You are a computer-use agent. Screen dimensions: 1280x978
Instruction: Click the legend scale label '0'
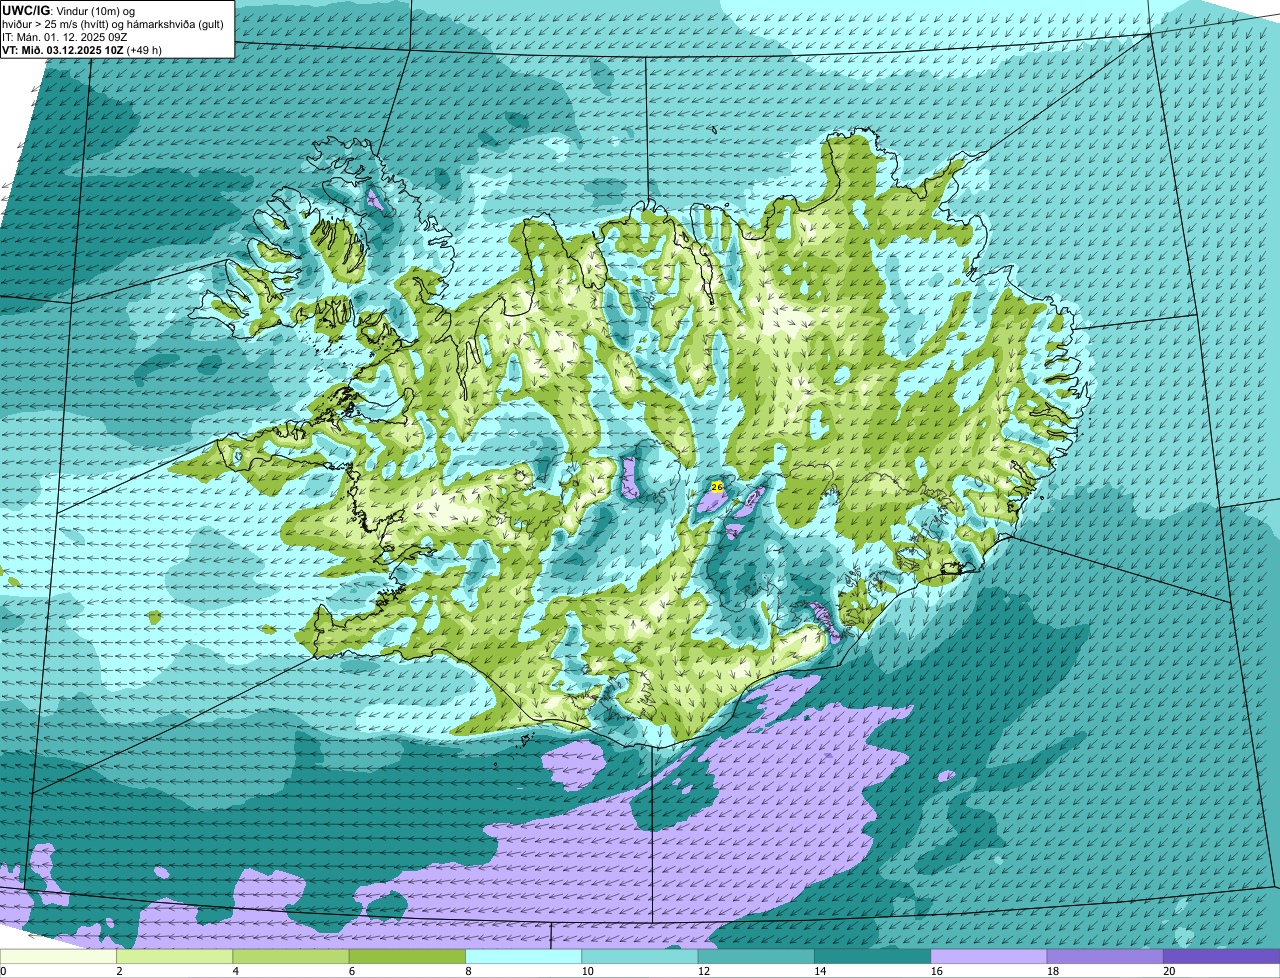4,971
